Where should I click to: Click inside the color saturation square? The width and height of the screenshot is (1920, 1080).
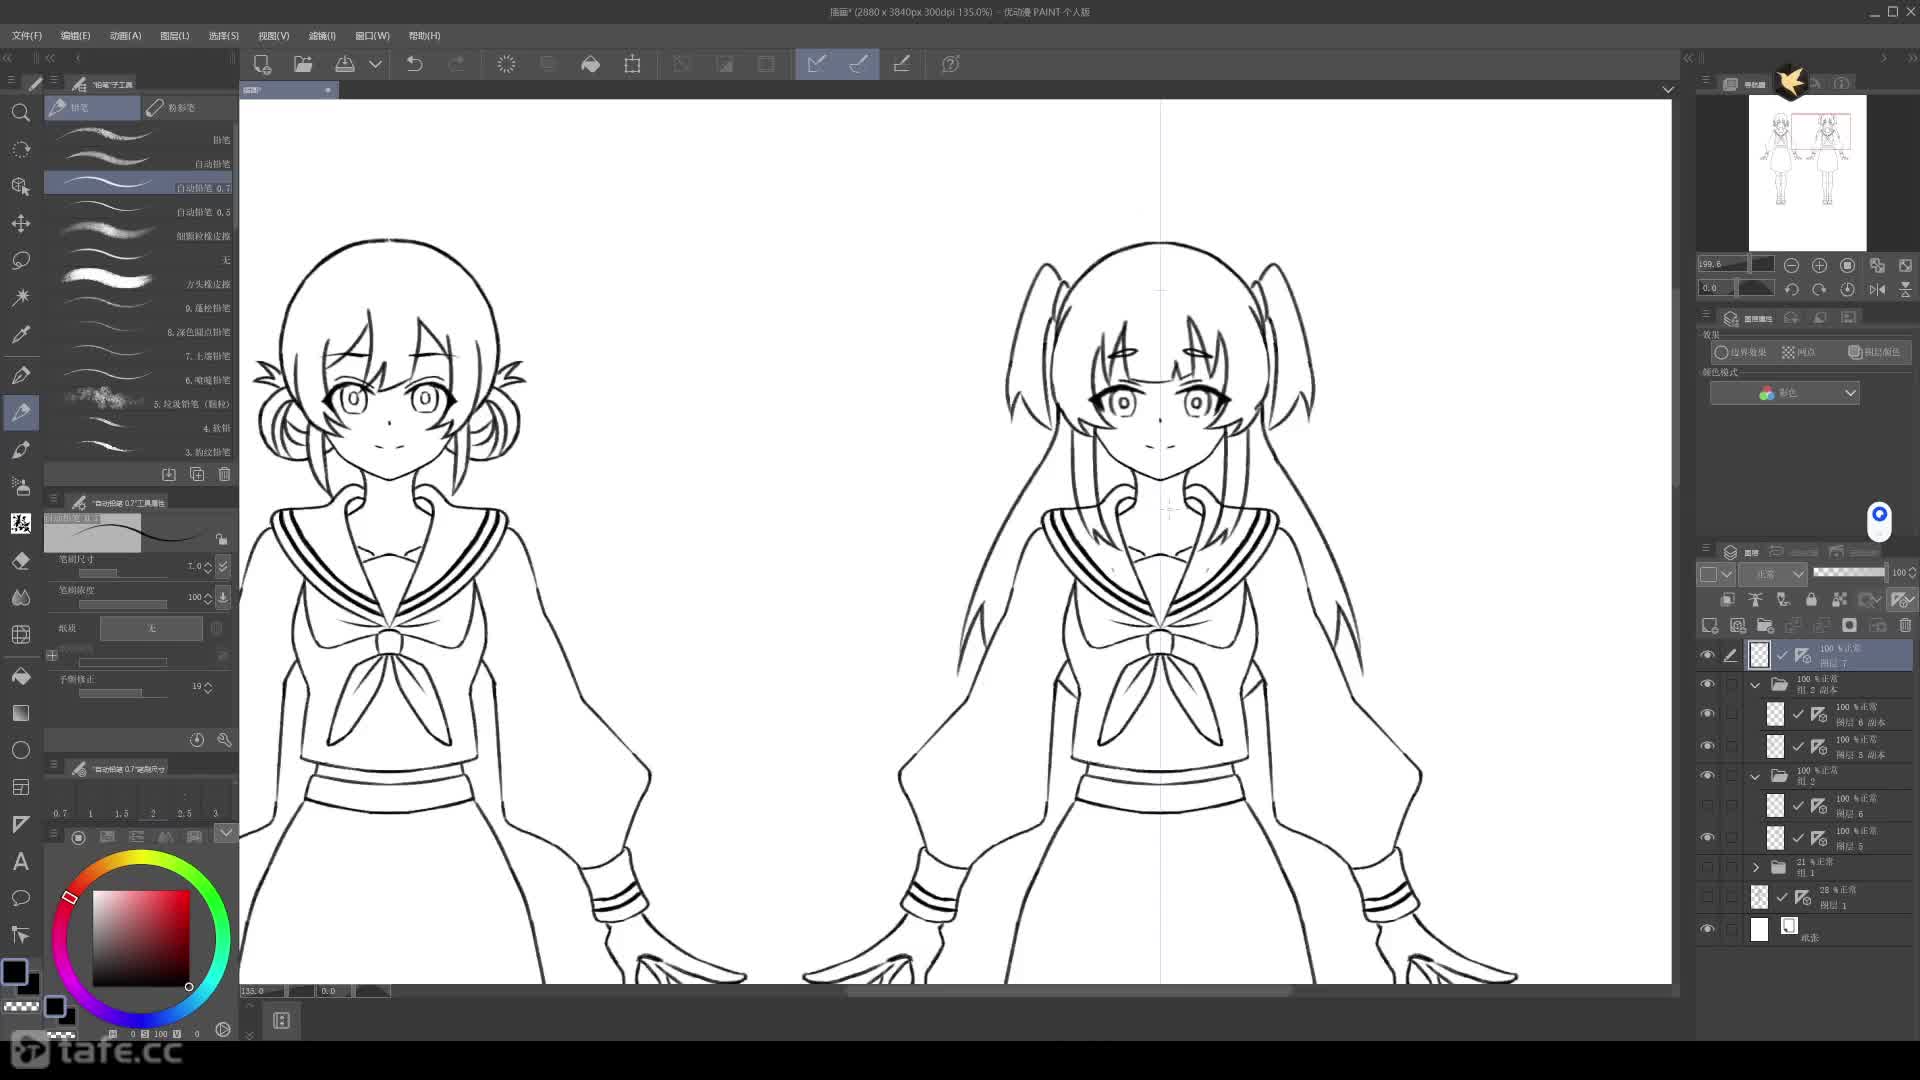tap(140, 937)
